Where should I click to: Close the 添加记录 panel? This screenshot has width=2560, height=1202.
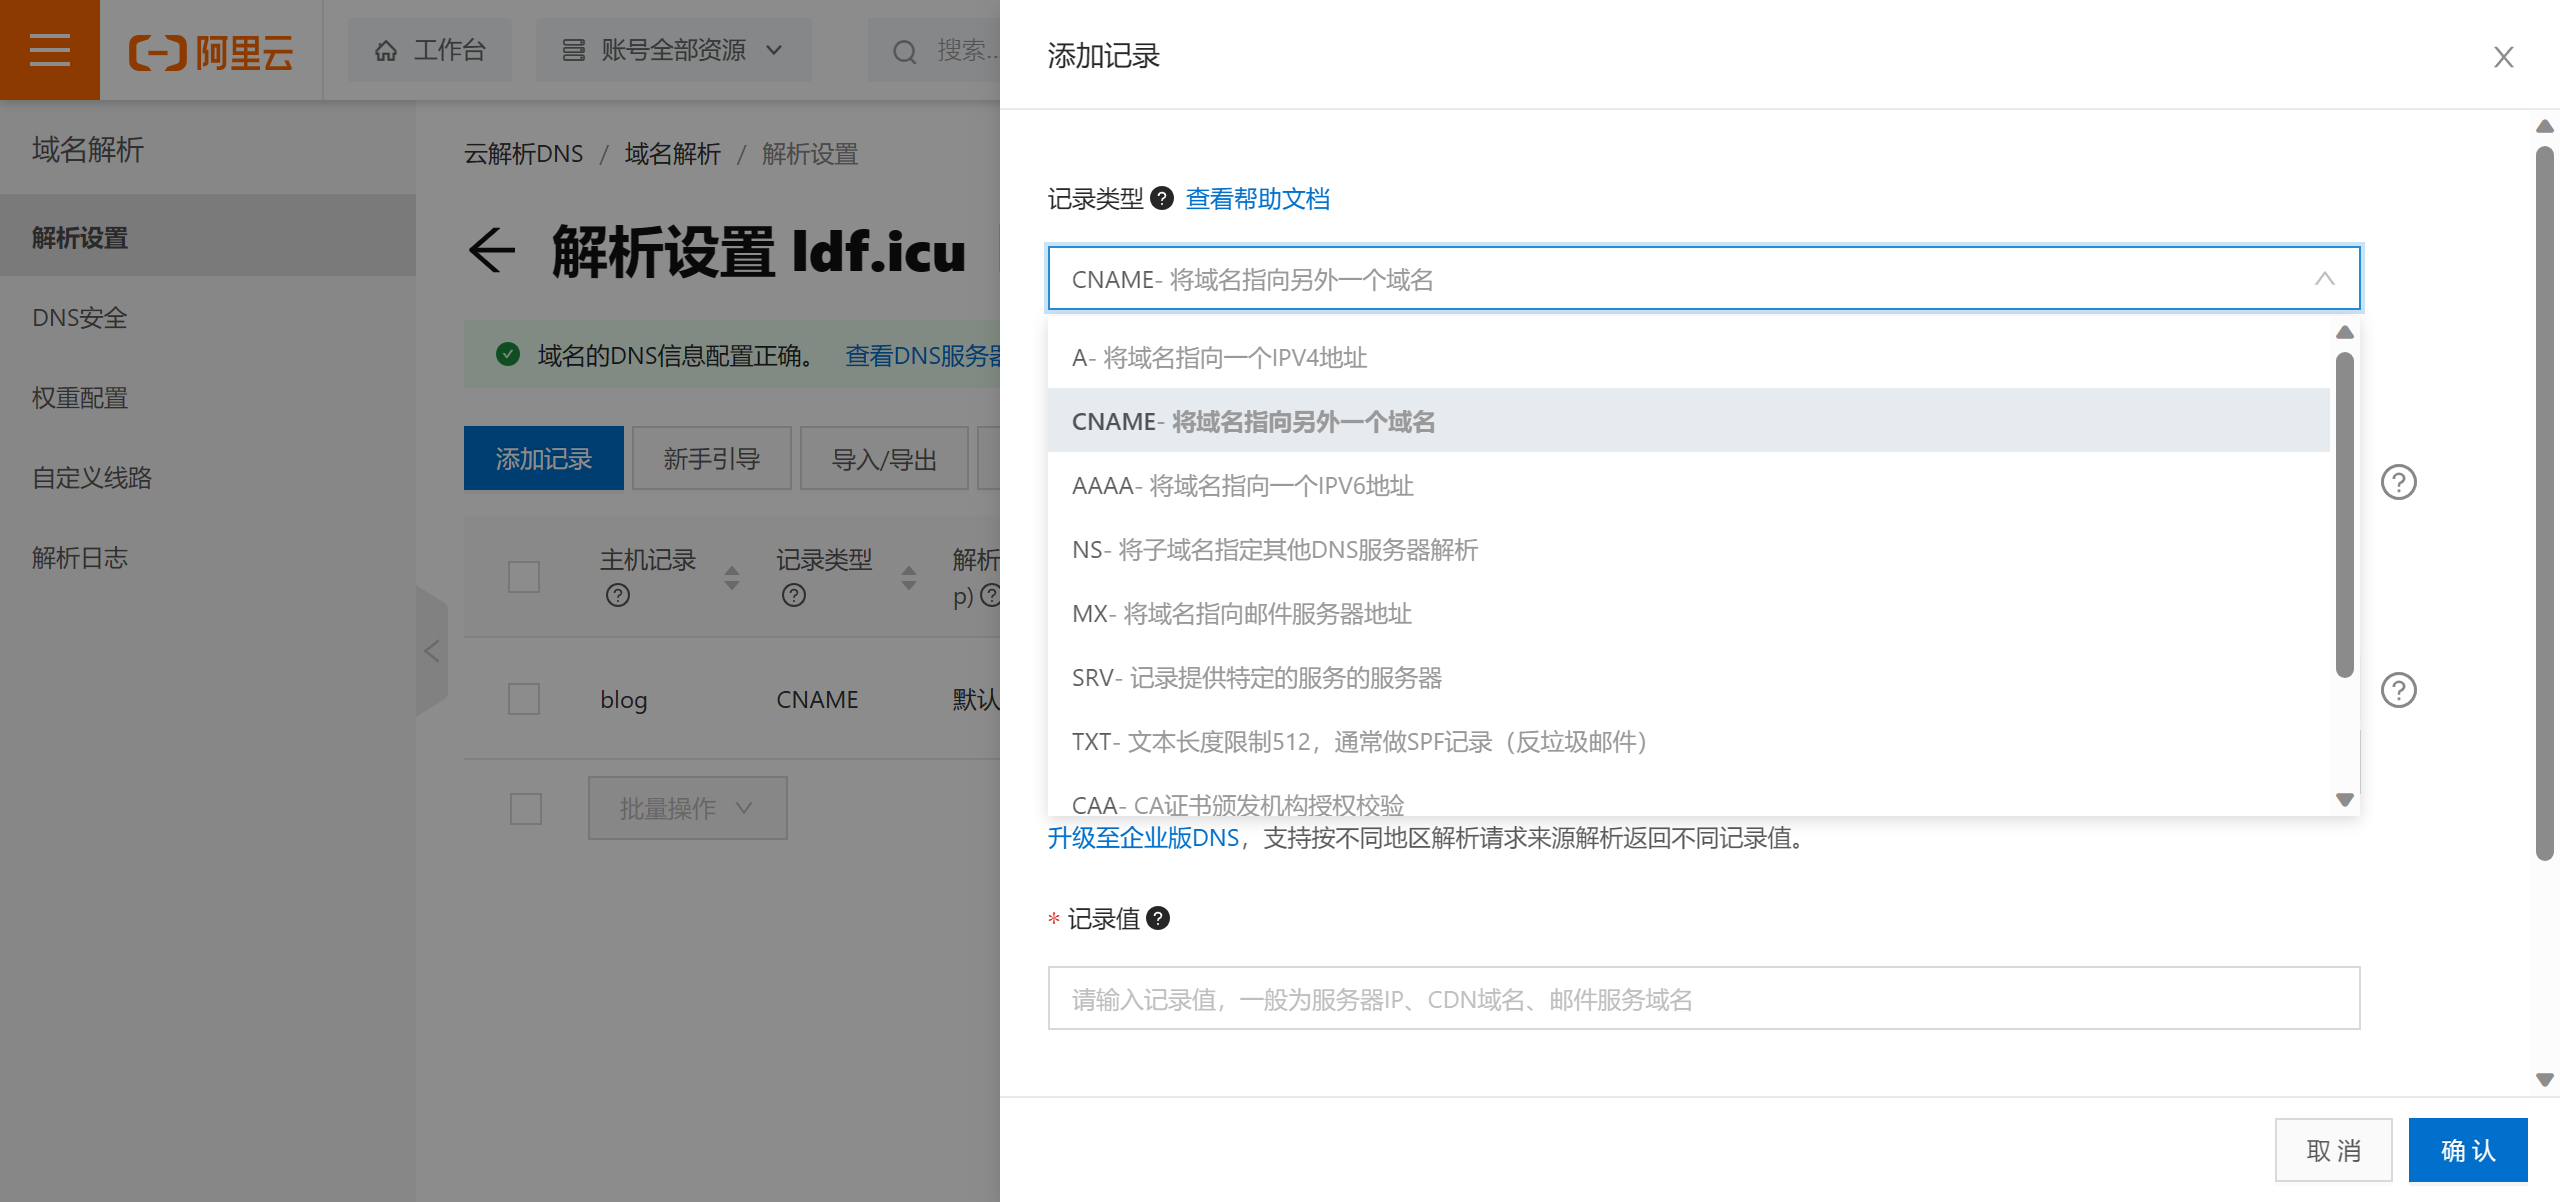point(2503,57)
